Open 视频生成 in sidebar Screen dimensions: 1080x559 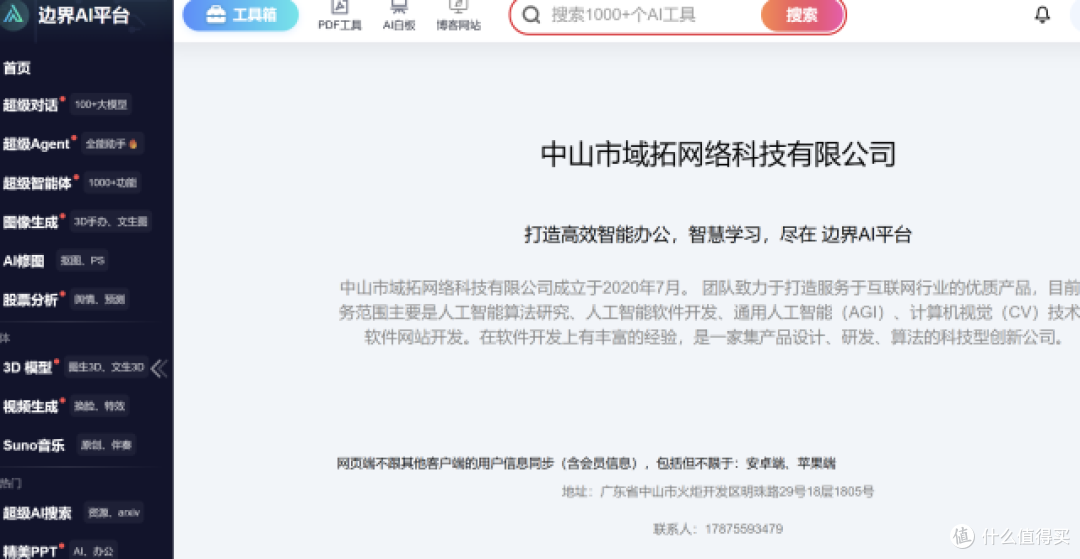pos(30,406)
